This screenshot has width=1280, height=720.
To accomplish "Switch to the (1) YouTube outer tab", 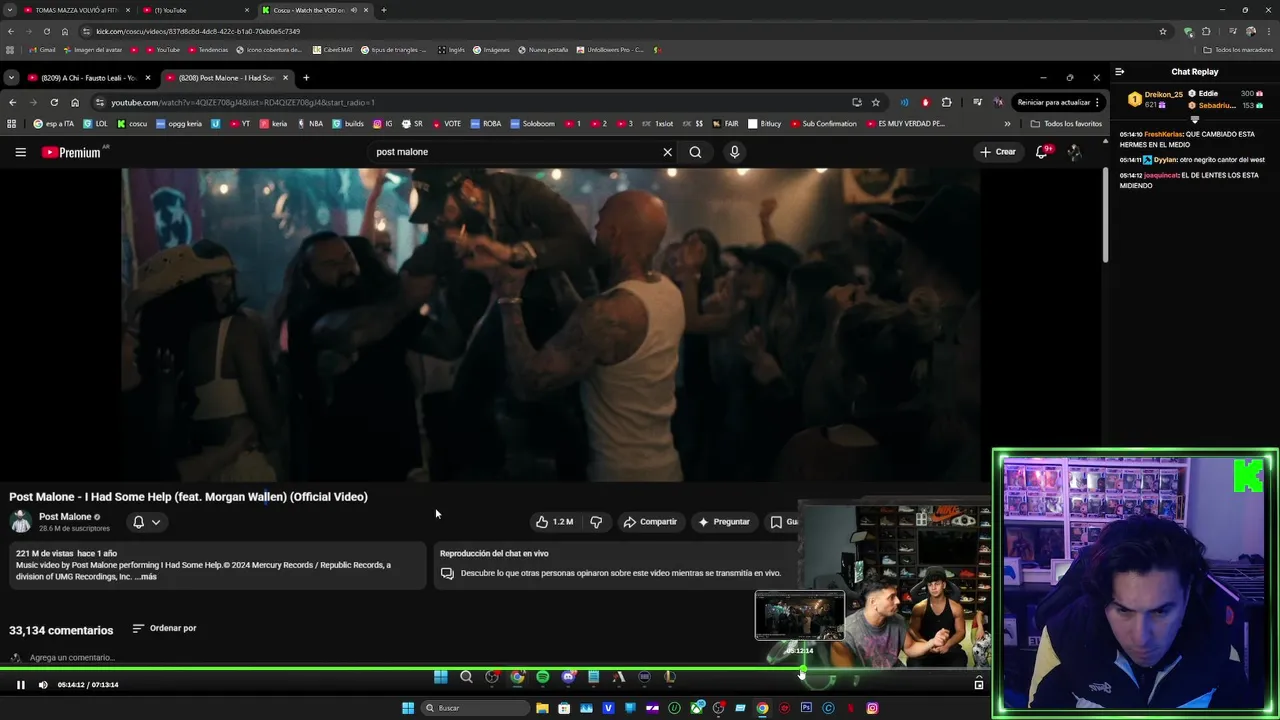I will tap(195, 10).
